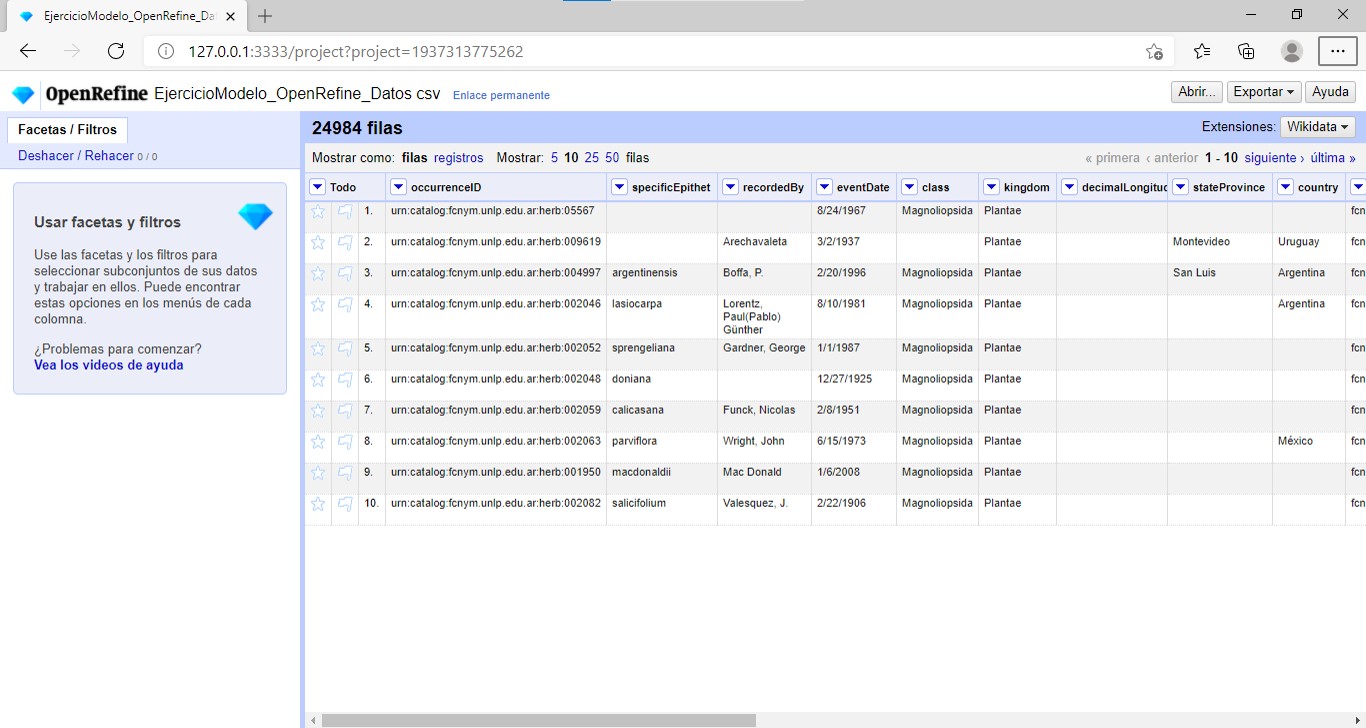
Task: Click the project name EjercicioModelo_OpenRefine_Datos csv
Action: (297, 93)
